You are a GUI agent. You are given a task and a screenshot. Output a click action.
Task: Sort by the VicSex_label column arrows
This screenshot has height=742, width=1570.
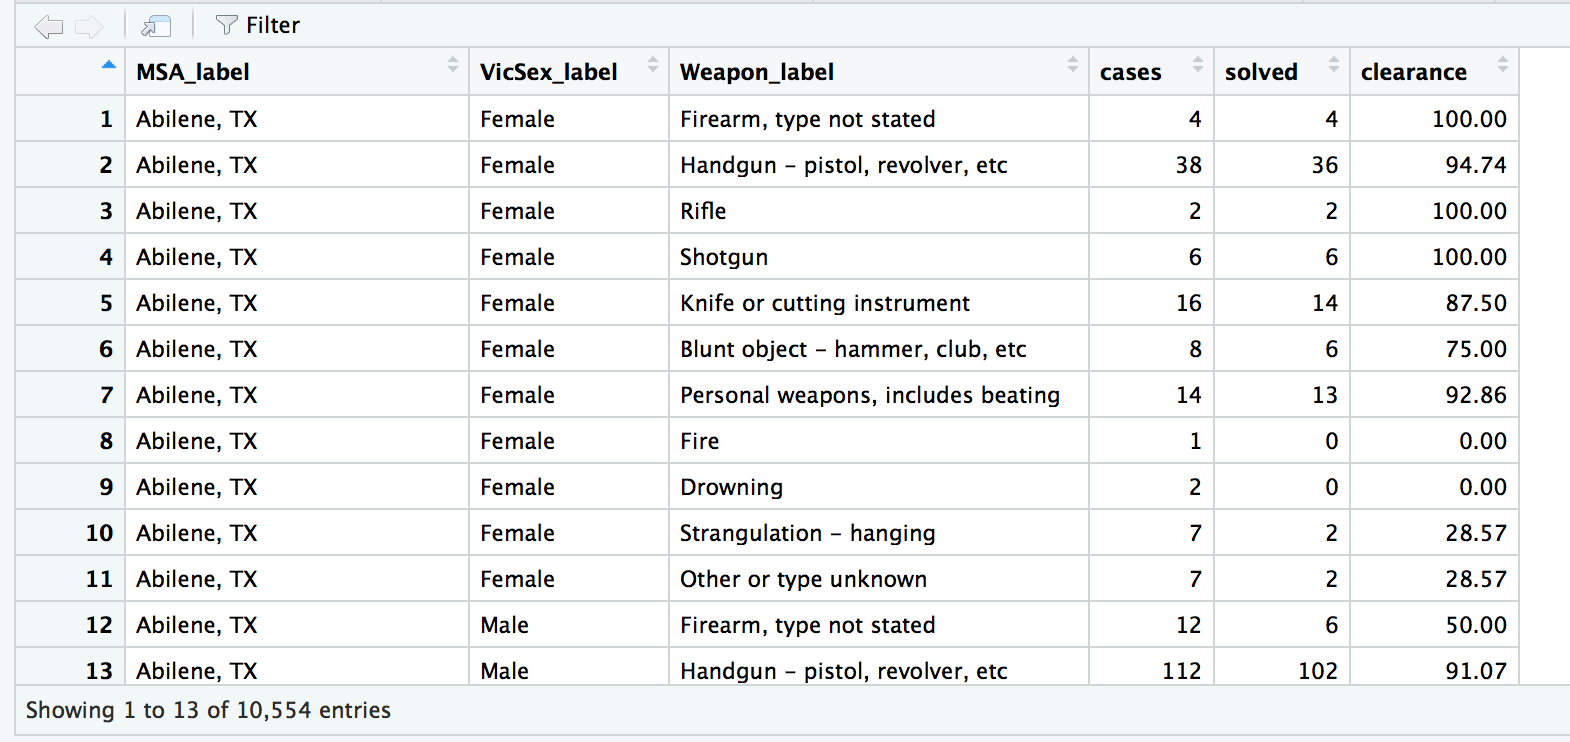tap(653, 65)
